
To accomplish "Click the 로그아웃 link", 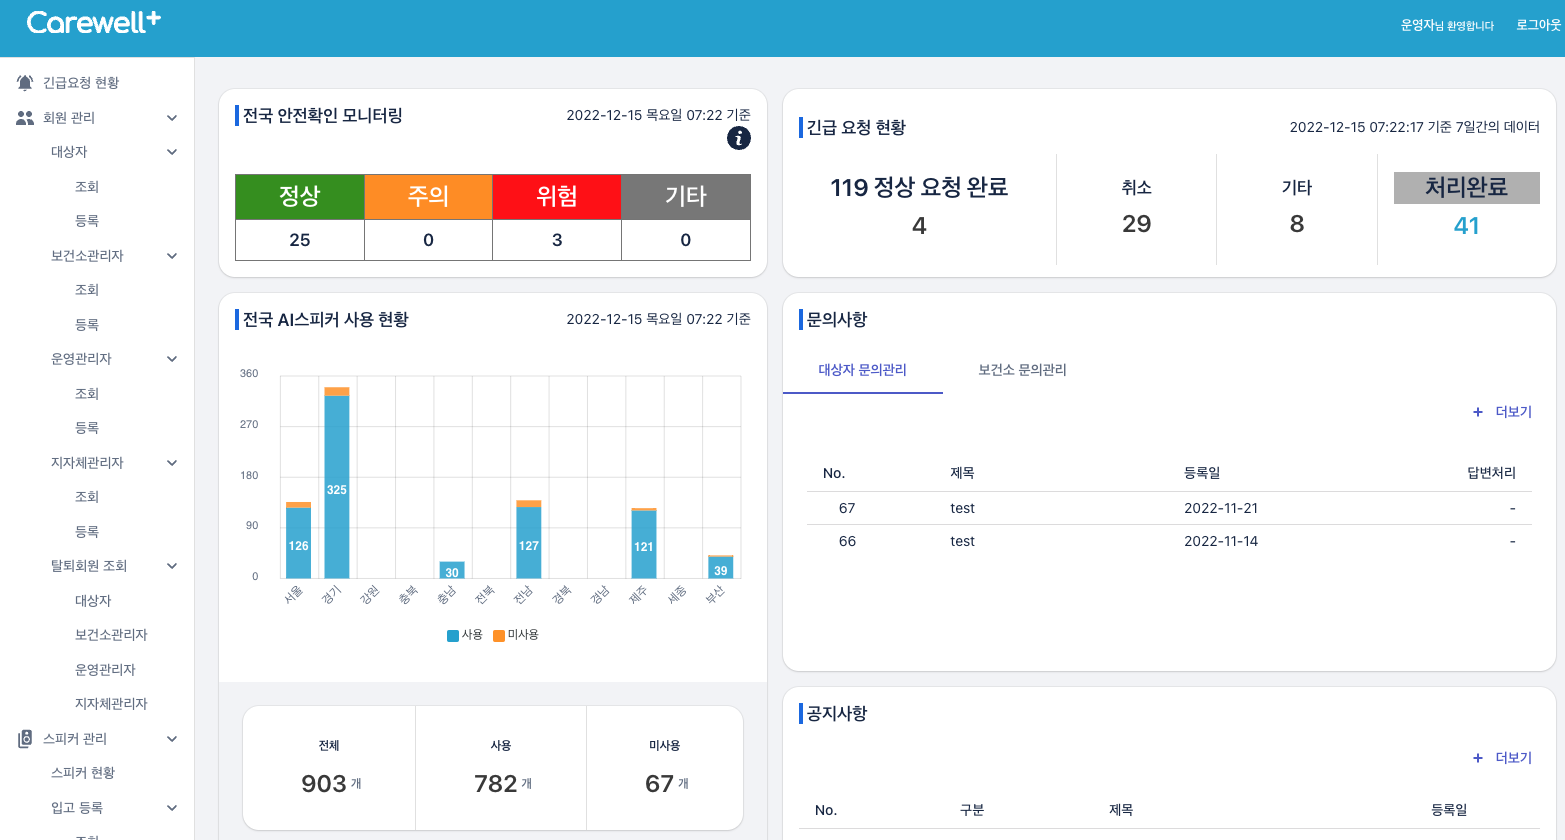I will coord(1537,25).
